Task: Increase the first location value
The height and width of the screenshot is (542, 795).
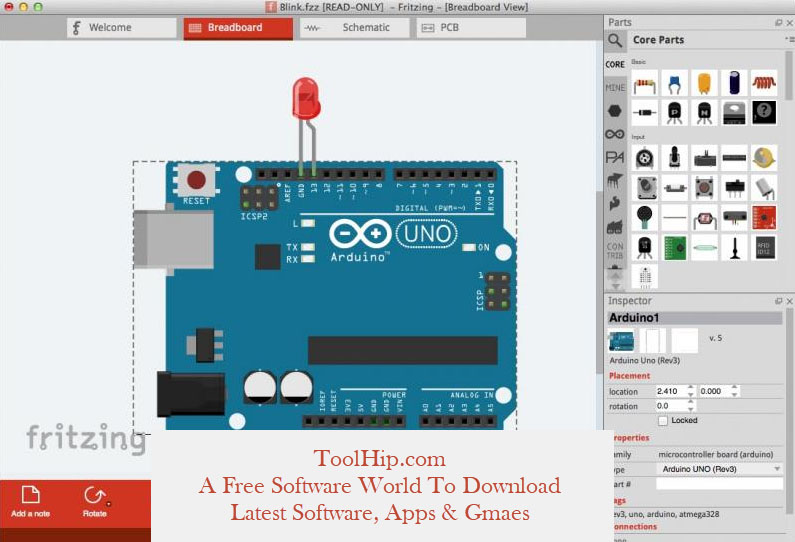Action: point(691,388)
